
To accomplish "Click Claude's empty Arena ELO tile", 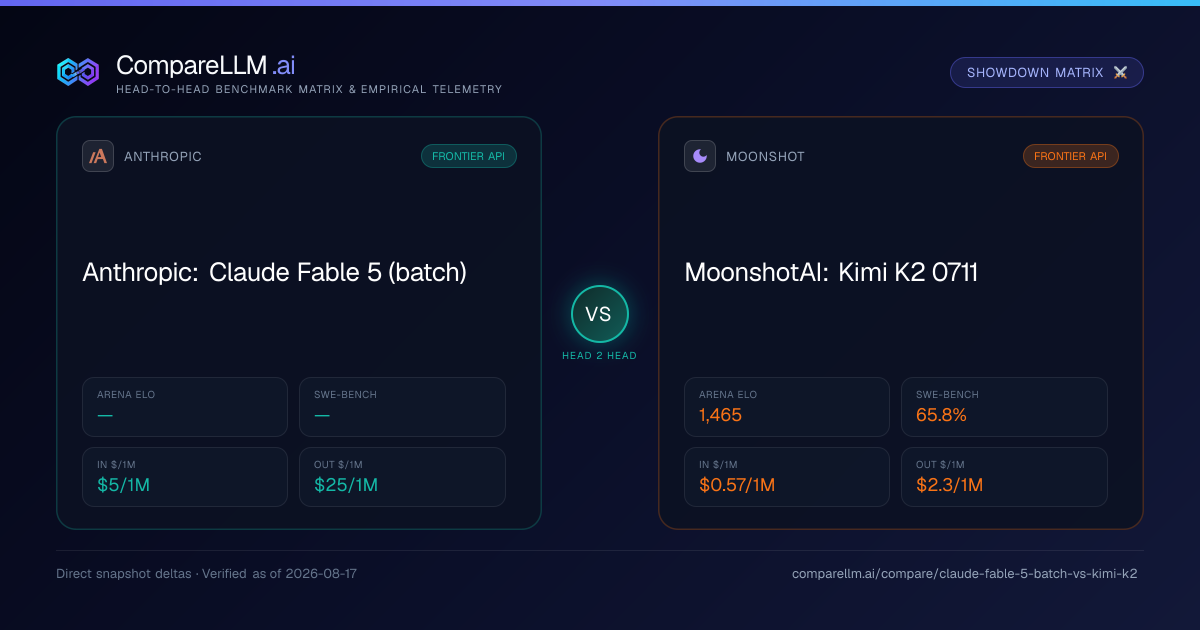I will coord(185,407).
